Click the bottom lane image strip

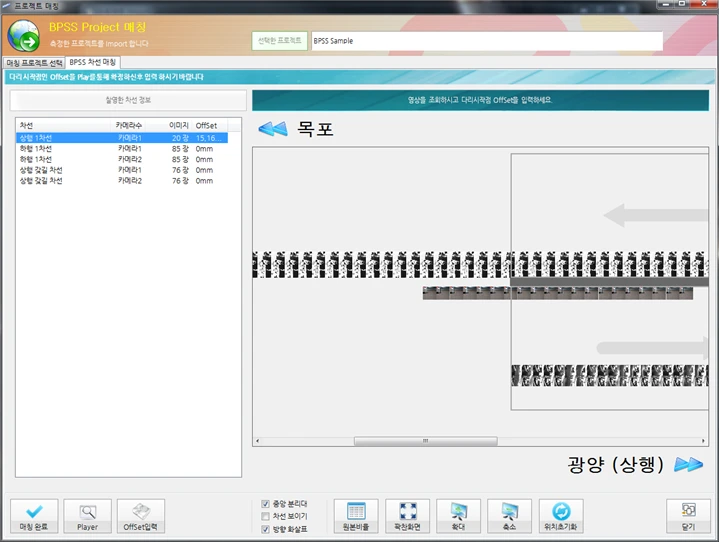(x=610, y=376)
